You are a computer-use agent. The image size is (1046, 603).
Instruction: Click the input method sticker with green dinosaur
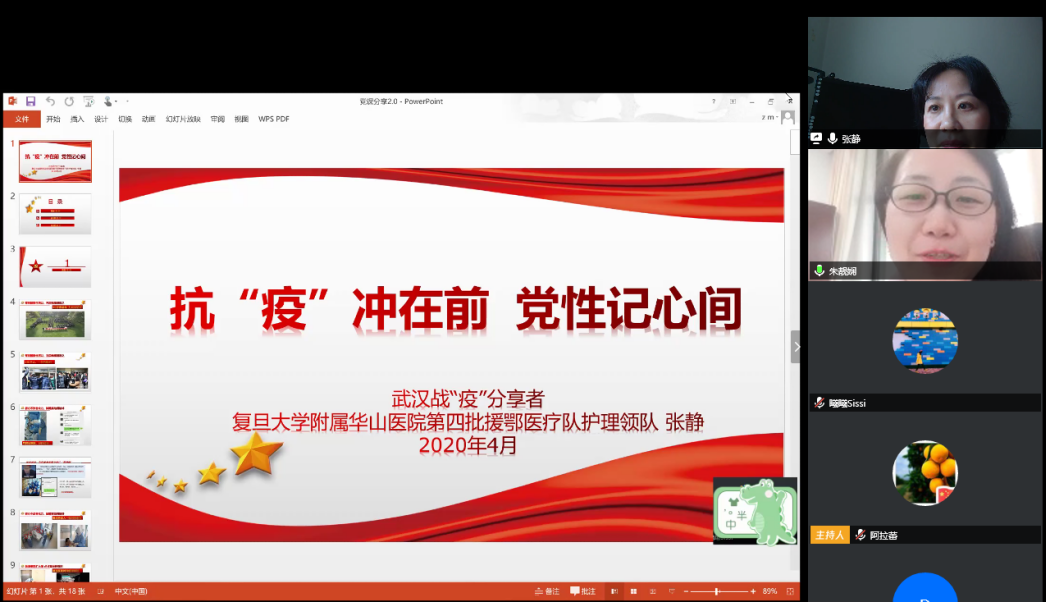click(755, 511)
